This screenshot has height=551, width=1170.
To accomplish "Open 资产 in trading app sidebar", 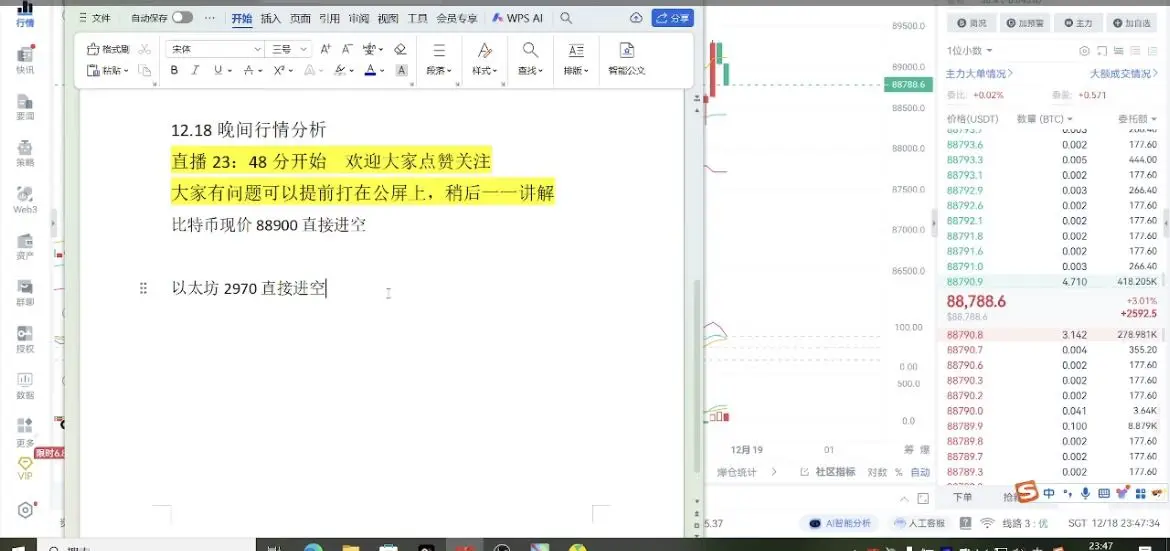I will tap(25, 246).
